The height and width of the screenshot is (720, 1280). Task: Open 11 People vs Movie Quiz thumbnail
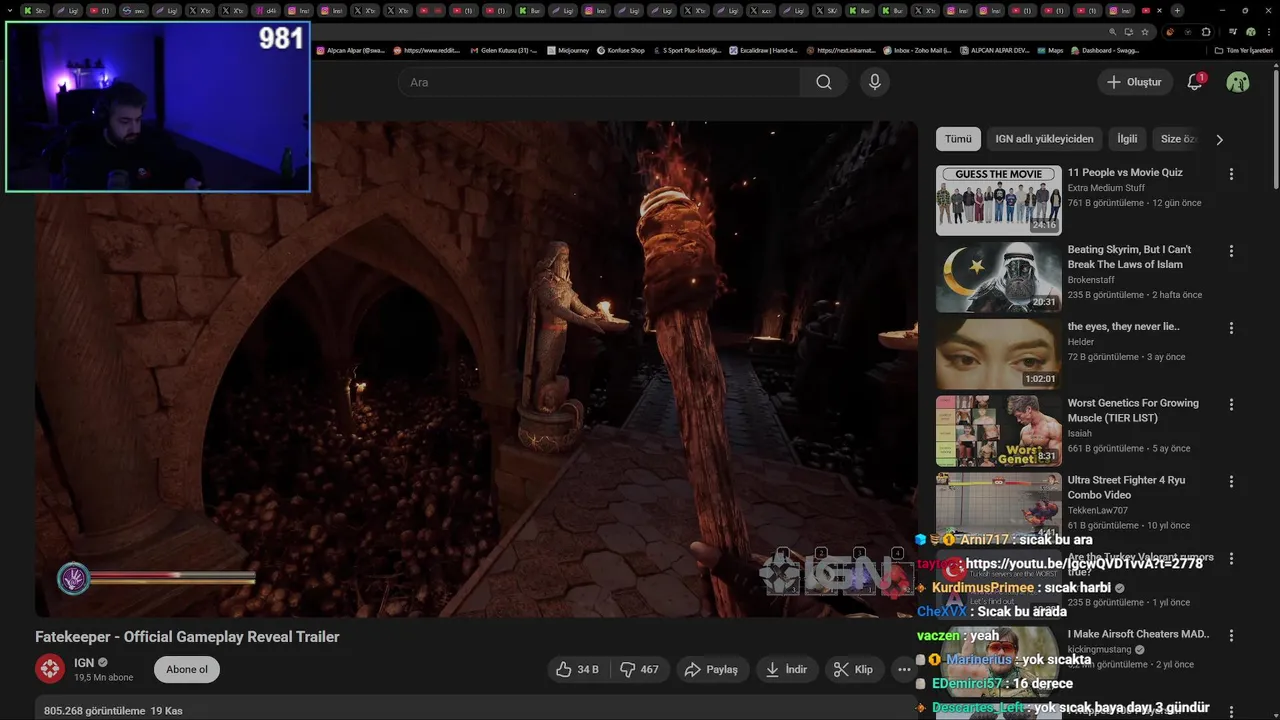tap(999, 200)
